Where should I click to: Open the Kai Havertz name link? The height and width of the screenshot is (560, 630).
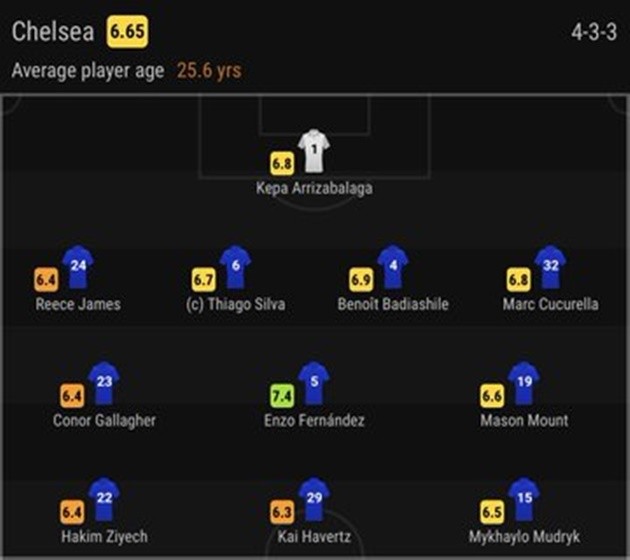click(x=314, y=537)
